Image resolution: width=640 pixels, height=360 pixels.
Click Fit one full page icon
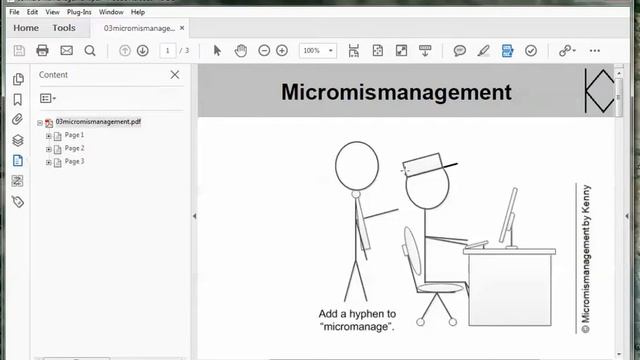pyautogui.click(x=378, y=51)
